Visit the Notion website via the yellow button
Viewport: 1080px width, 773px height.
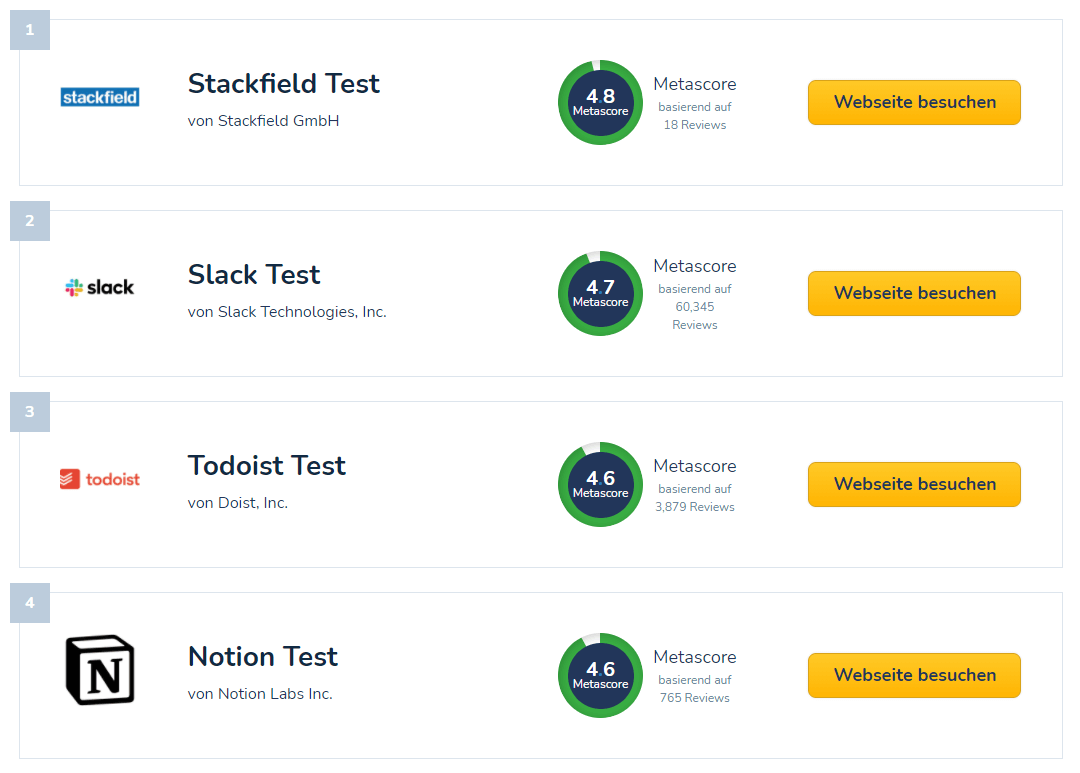coord(914,675)
